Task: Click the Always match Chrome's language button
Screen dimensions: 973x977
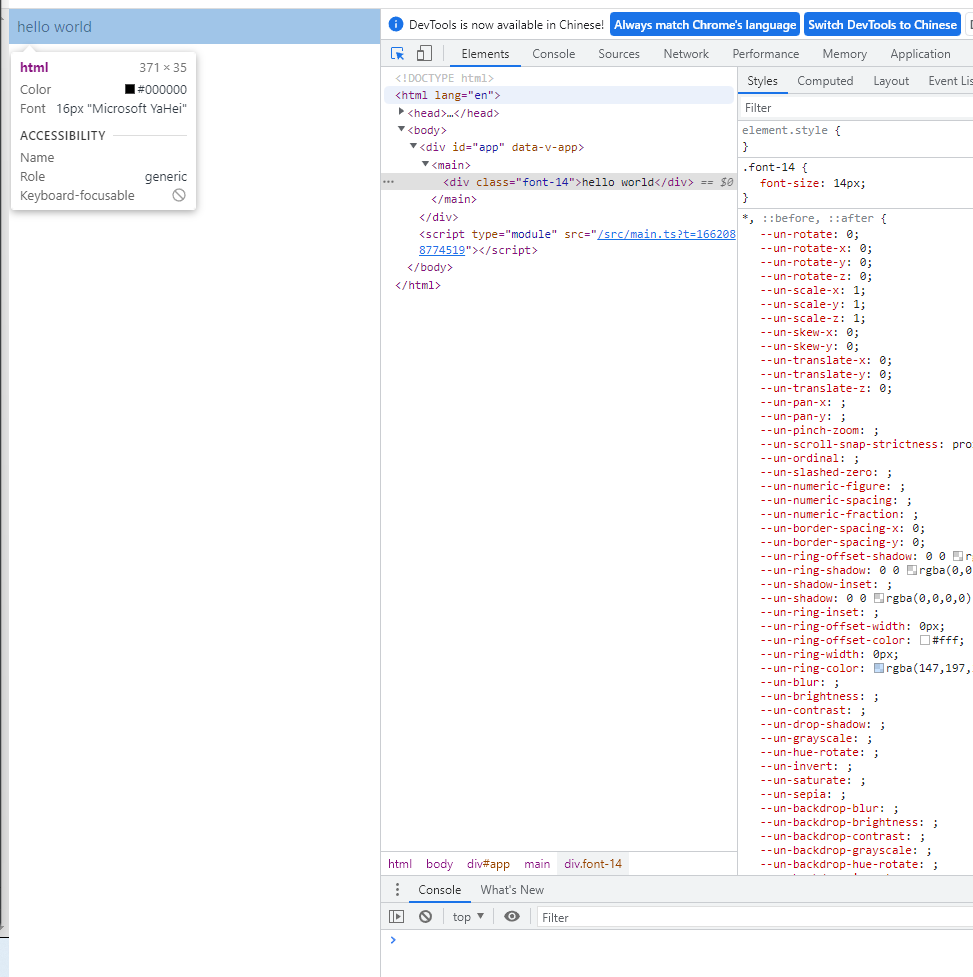Action: coord(704,24)
